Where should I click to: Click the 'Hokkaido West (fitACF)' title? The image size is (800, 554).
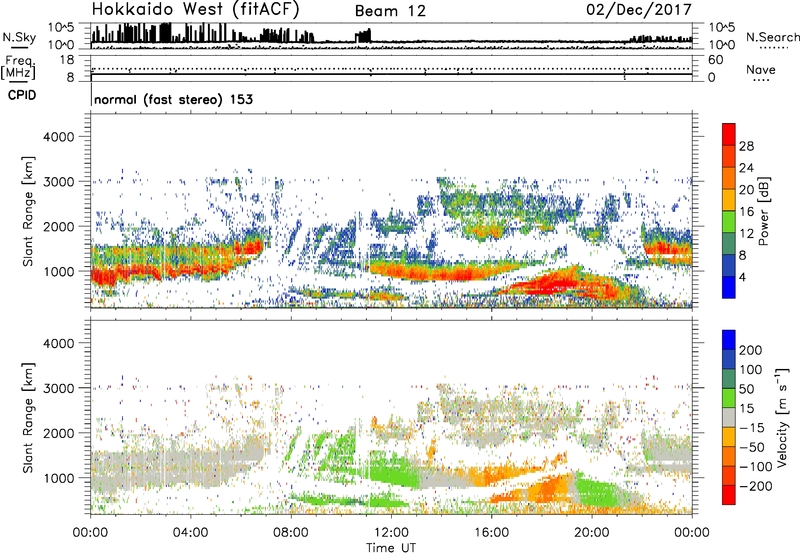195,10
